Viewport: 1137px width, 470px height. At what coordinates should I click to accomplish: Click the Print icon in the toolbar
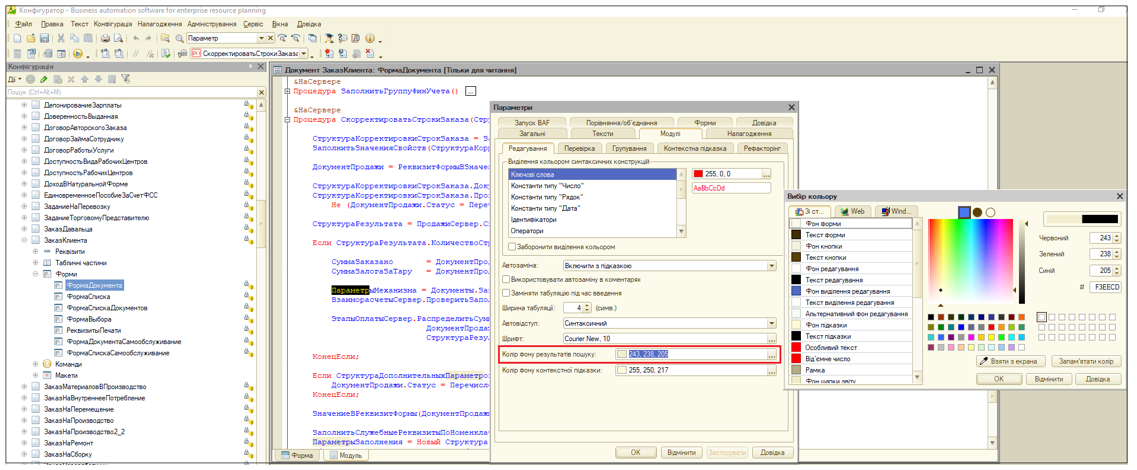(104, 38)
